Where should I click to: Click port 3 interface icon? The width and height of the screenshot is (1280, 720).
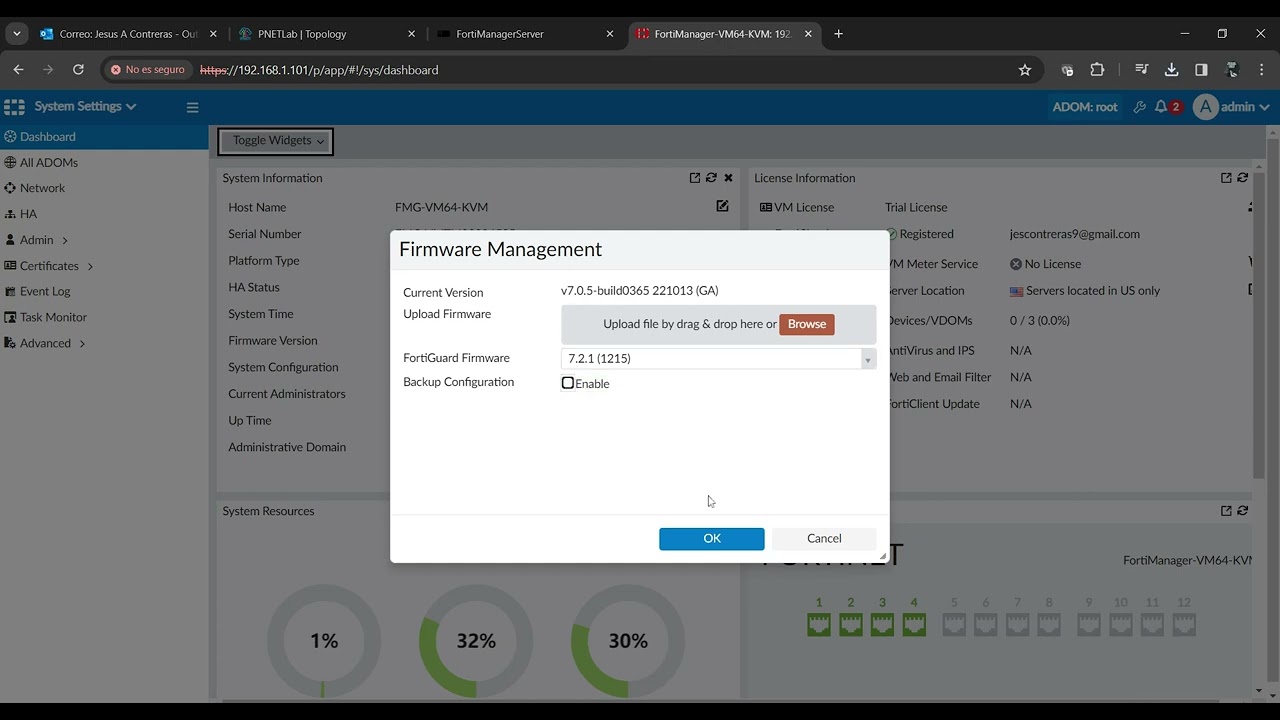[882, 625]
